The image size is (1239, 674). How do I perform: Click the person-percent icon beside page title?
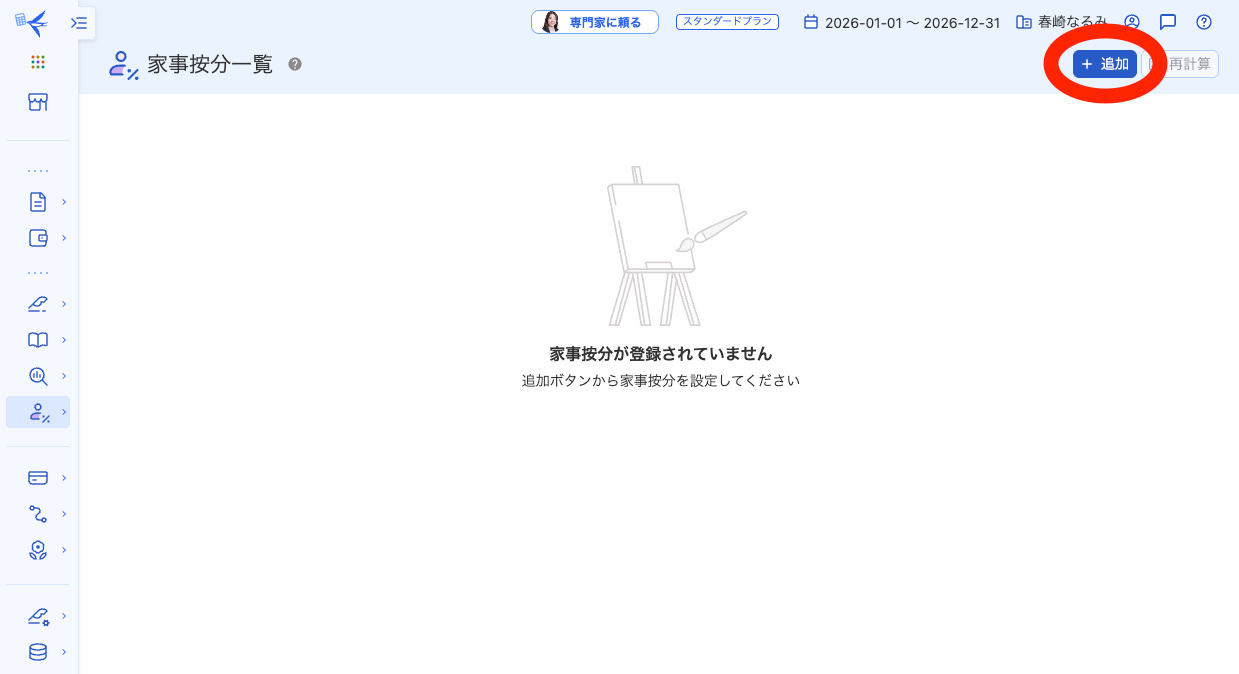click(124, 65)
